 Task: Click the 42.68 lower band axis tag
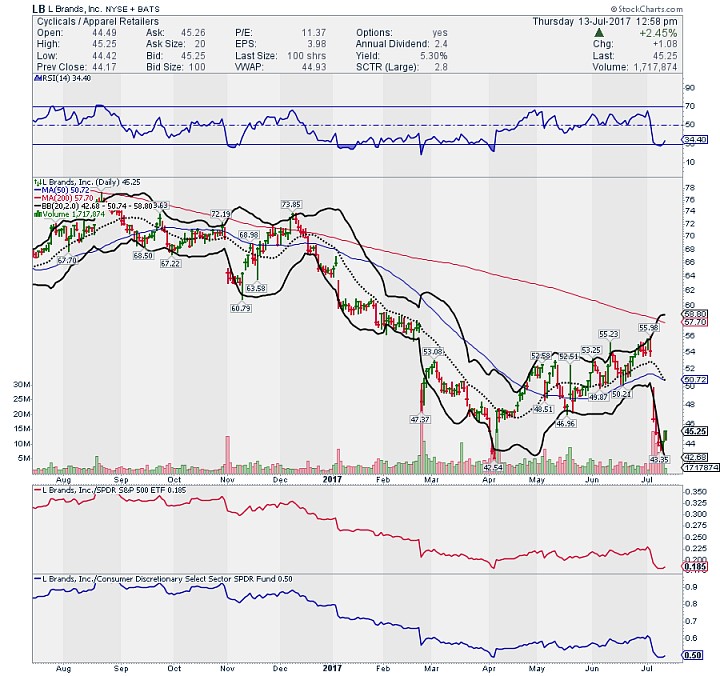[696, 457]
